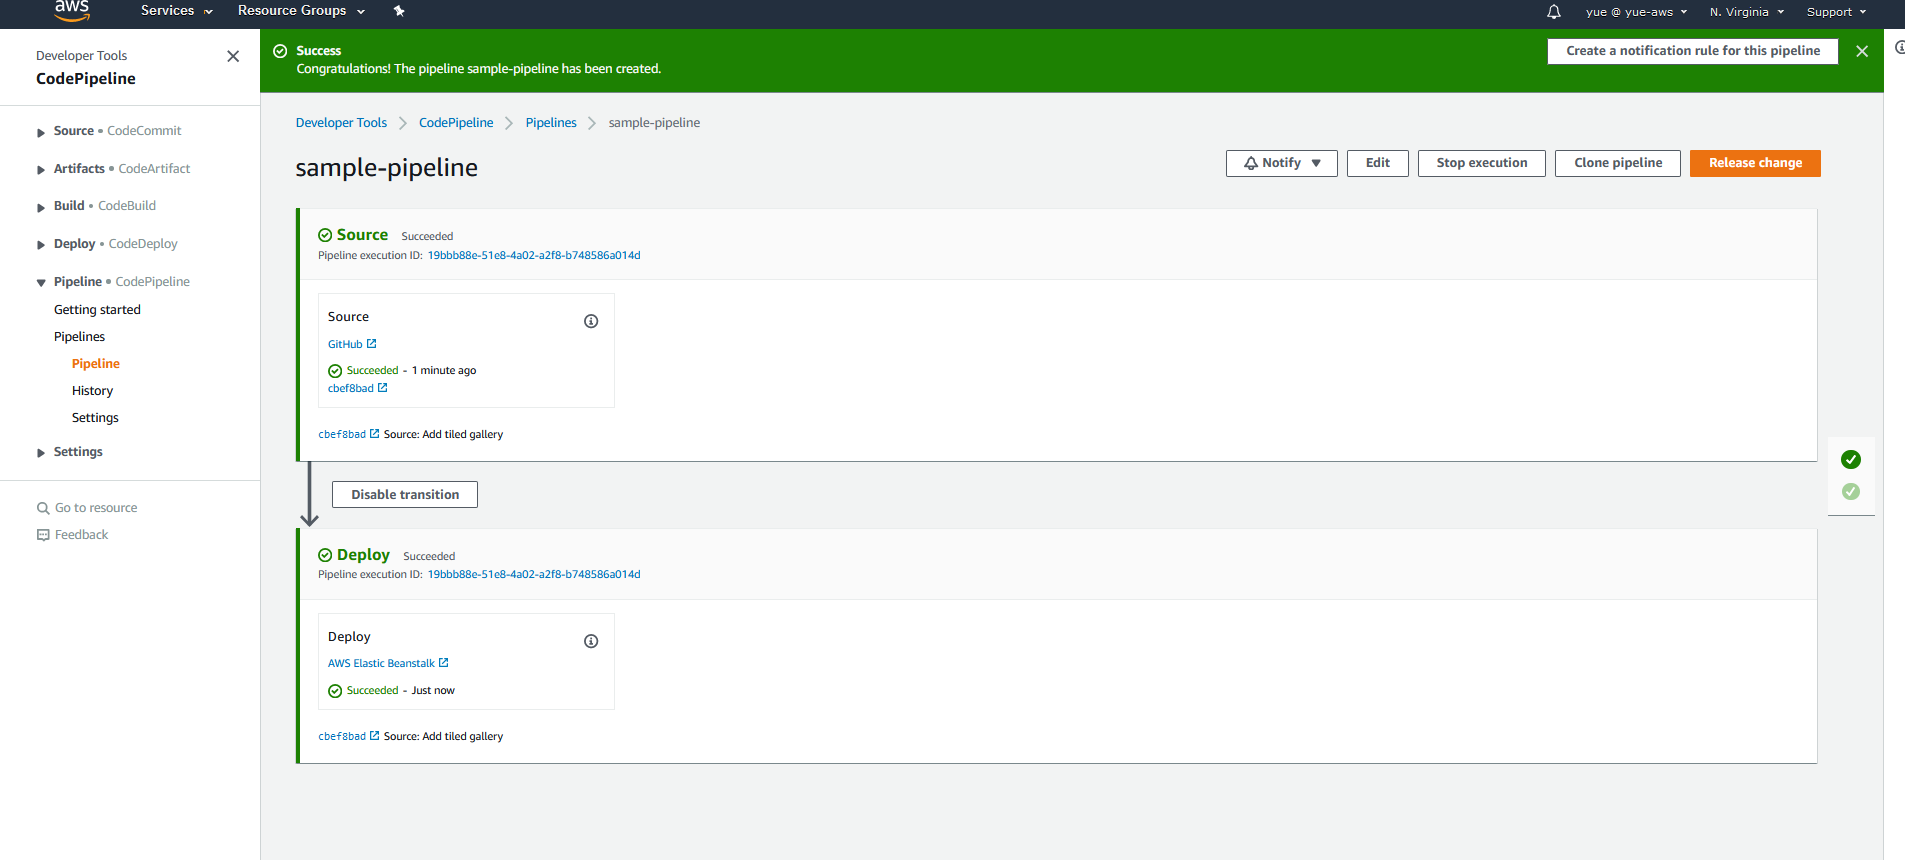The height and width of the screenshot is (860, 1905).
Task: Open Pipelines in the sidebar
Action: [79, 337]
